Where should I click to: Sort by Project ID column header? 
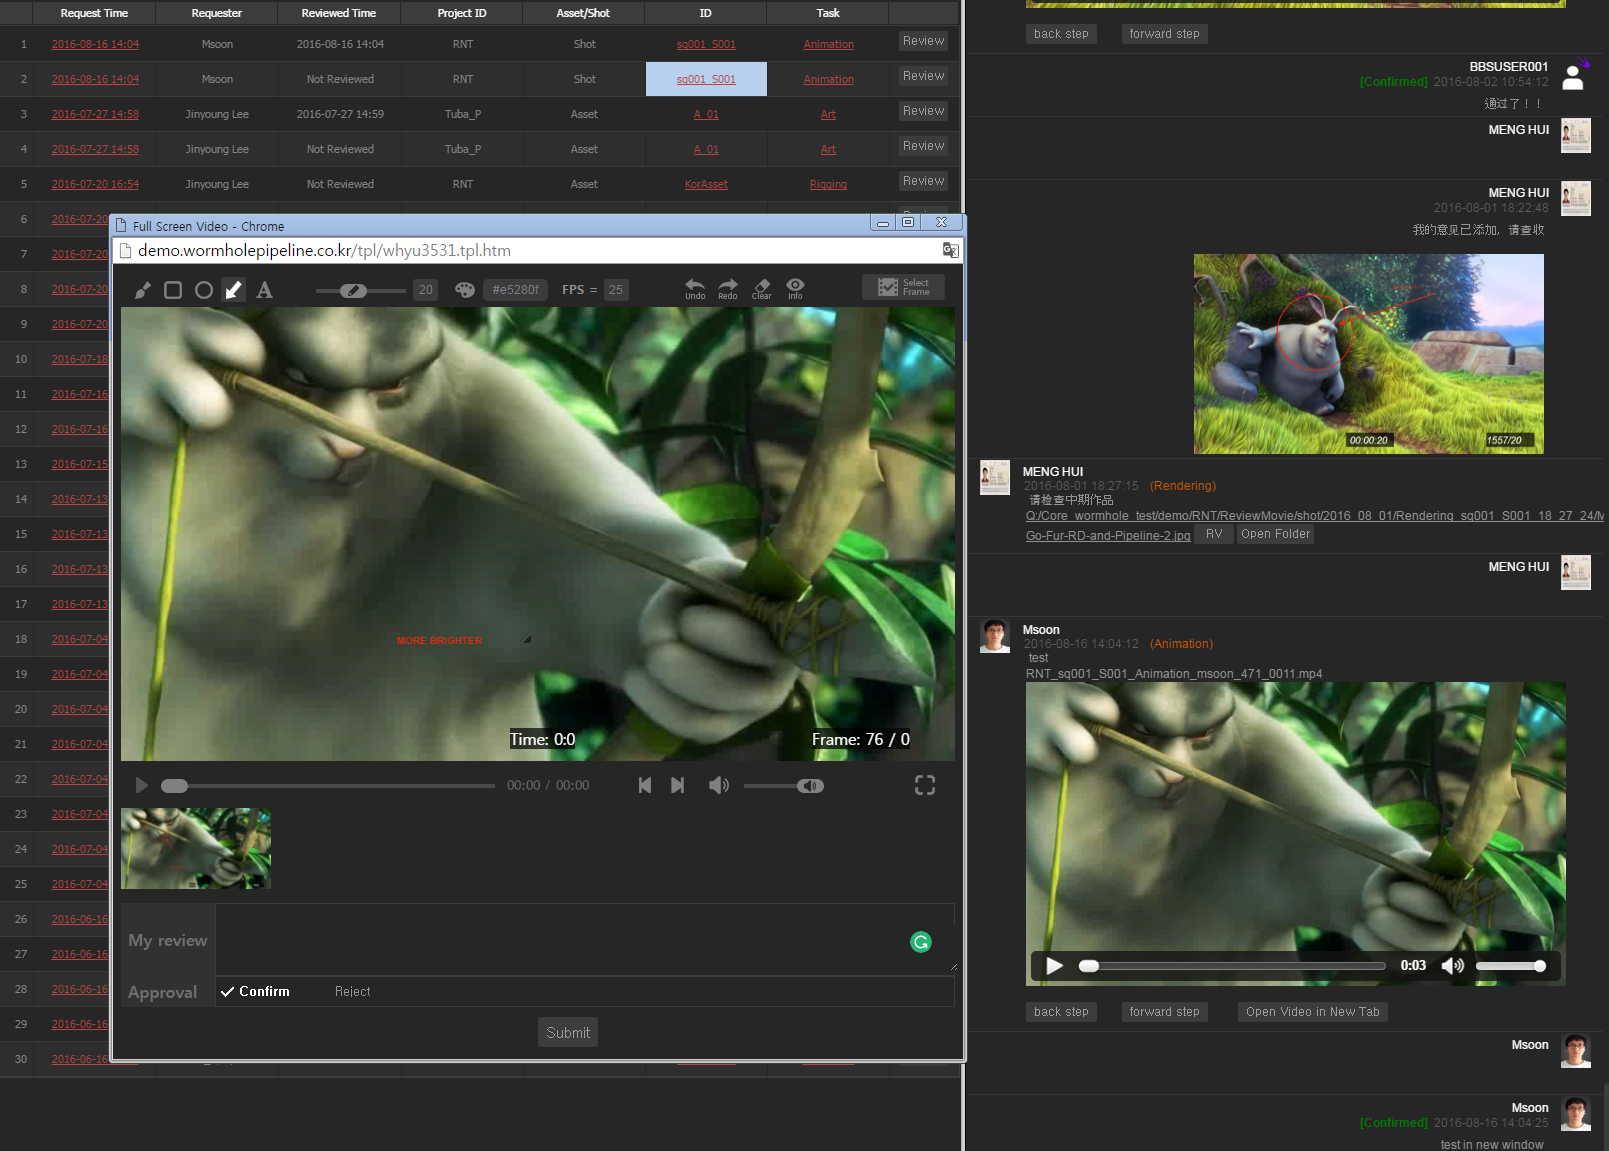coord(462,13)
